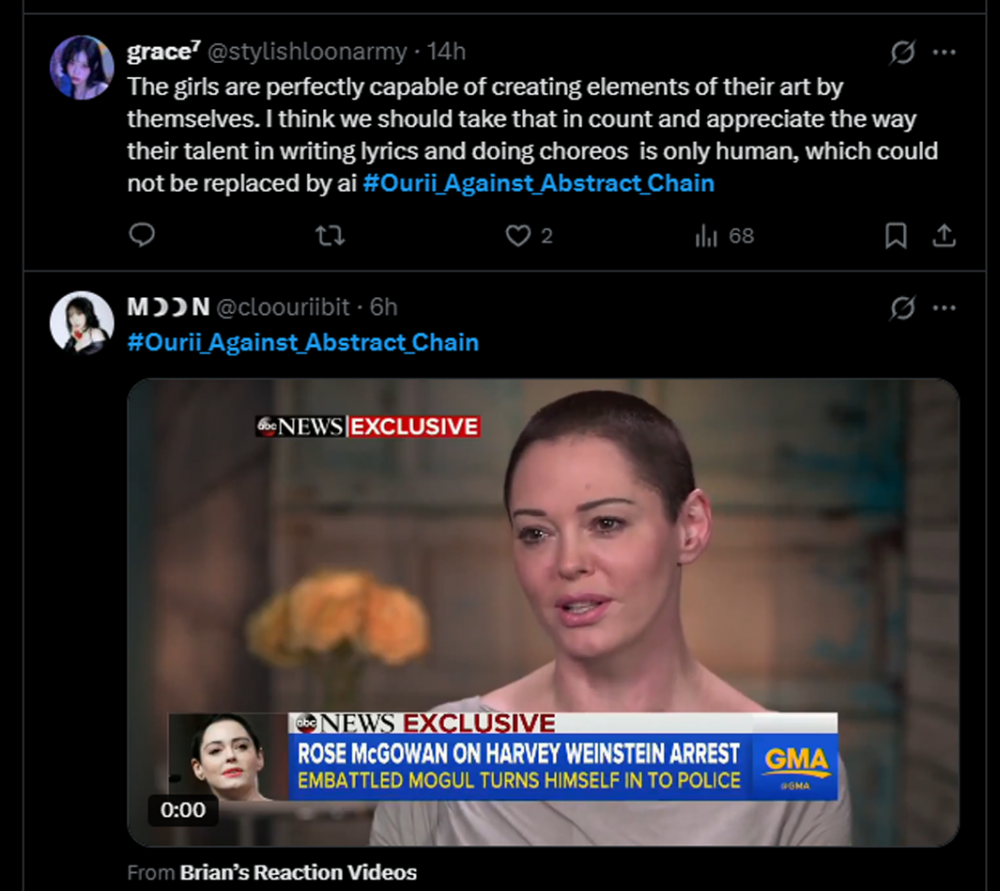Screen dimensions: 1000x891
Task: Share grace's tweet
Action: pos(944,235)
